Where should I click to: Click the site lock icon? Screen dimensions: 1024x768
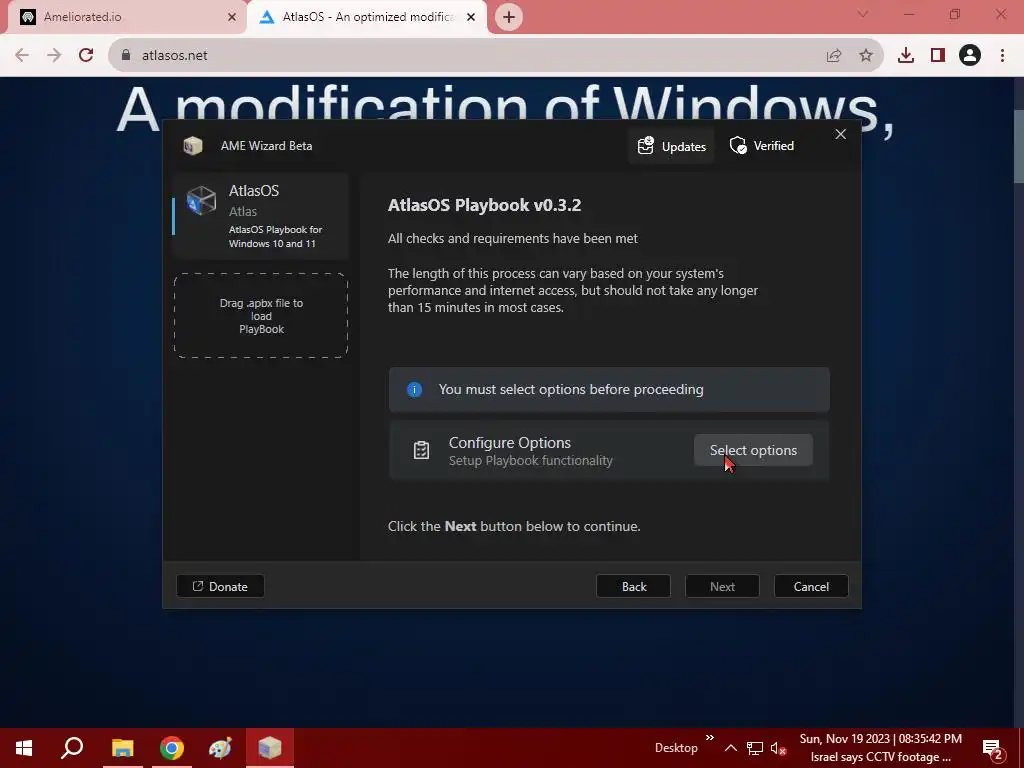[x=125, y=55]
